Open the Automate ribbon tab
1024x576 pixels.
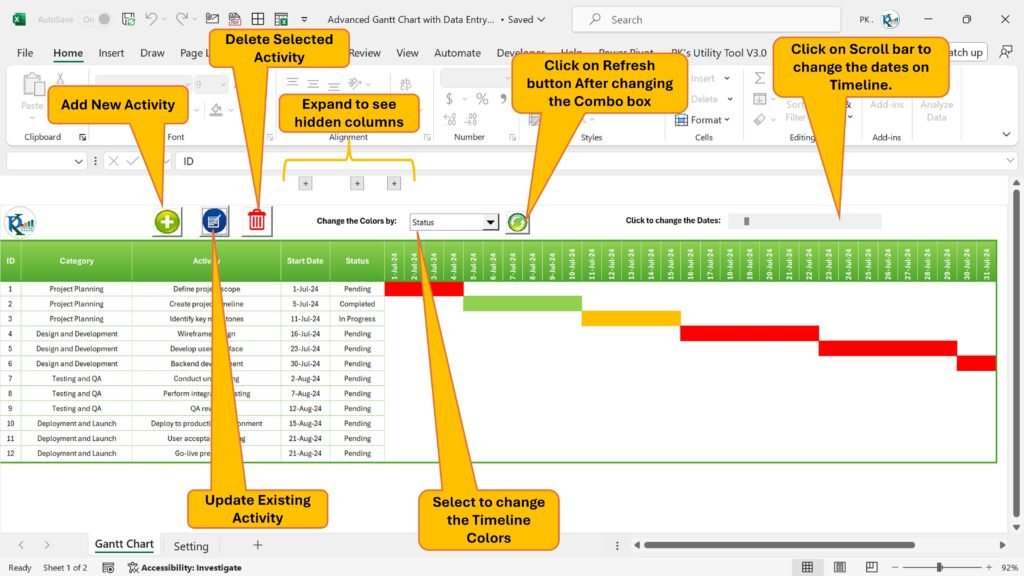point(457,52)
